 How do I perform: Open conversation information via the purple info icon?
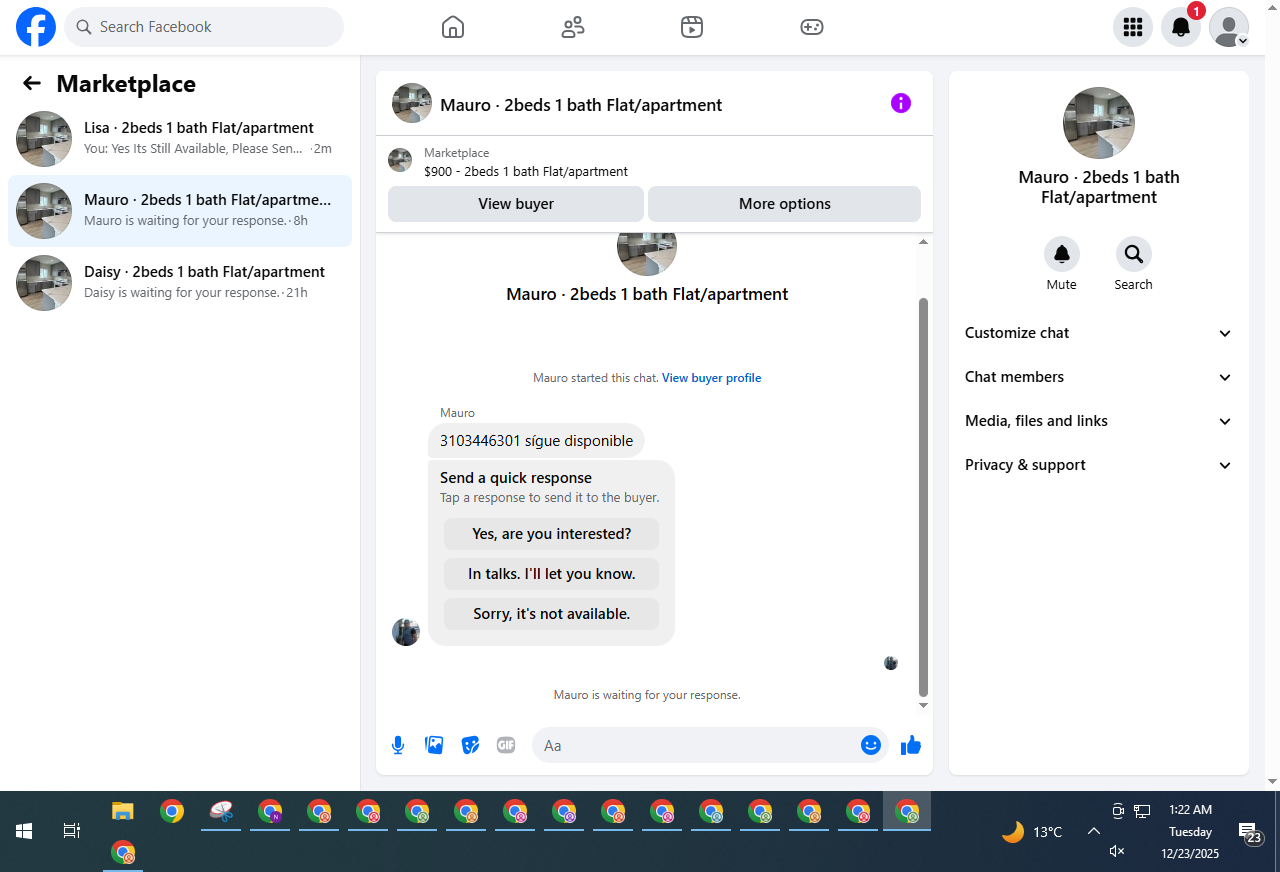click(901, 103)
